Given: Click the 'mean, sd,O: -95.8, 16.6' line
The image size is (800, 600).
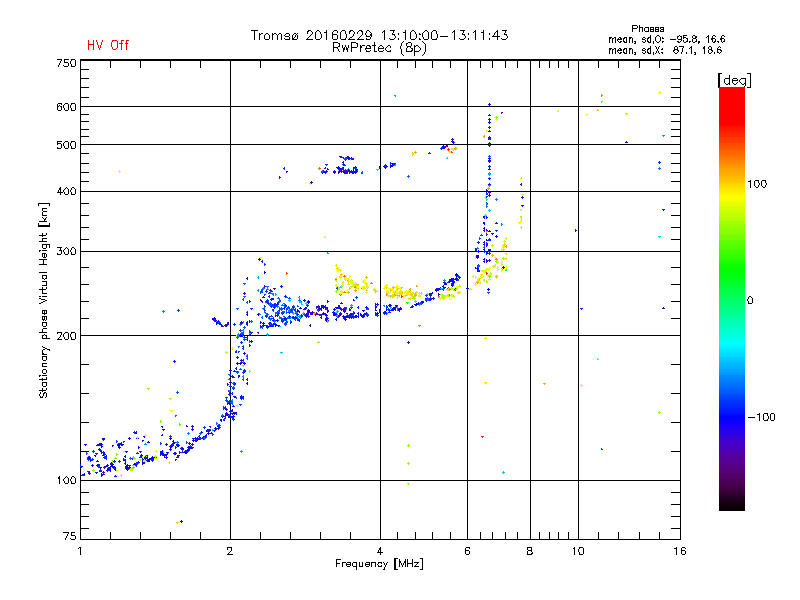Looking at the screenshot, I should tap(666, 39).
